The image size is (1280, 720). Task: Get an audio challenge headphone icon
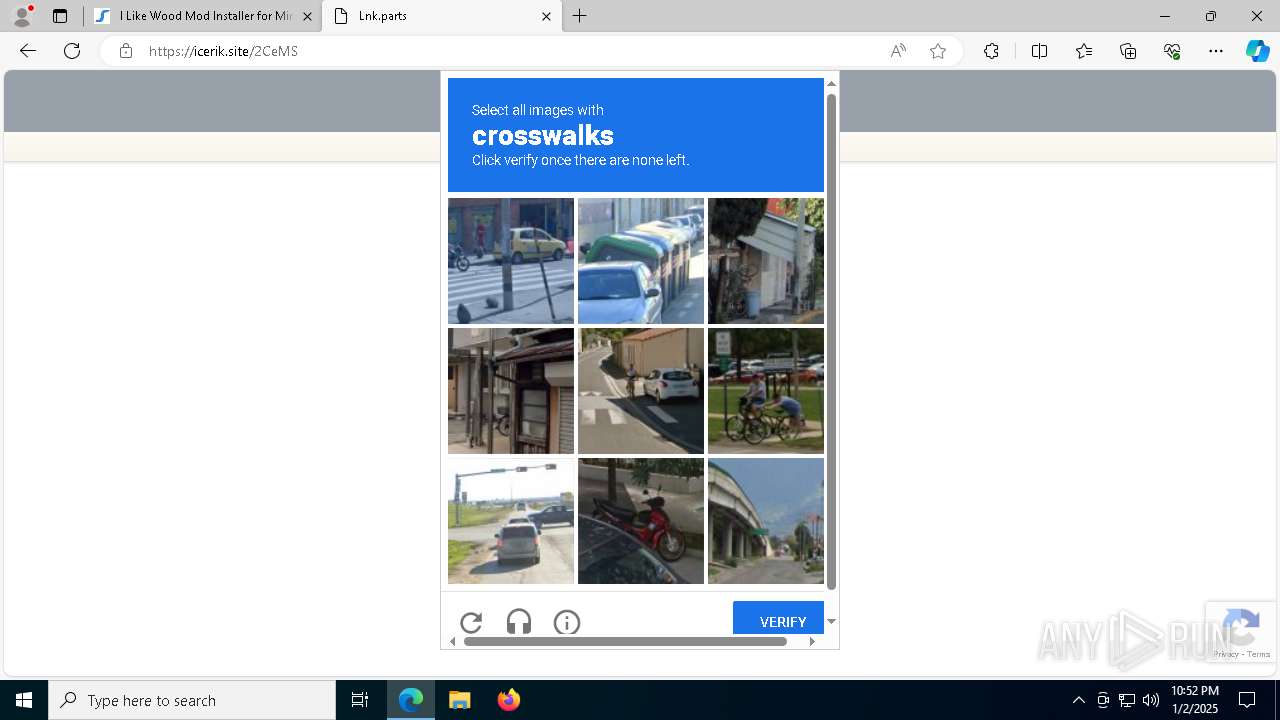pyautogui.click(x=519, y=622)
